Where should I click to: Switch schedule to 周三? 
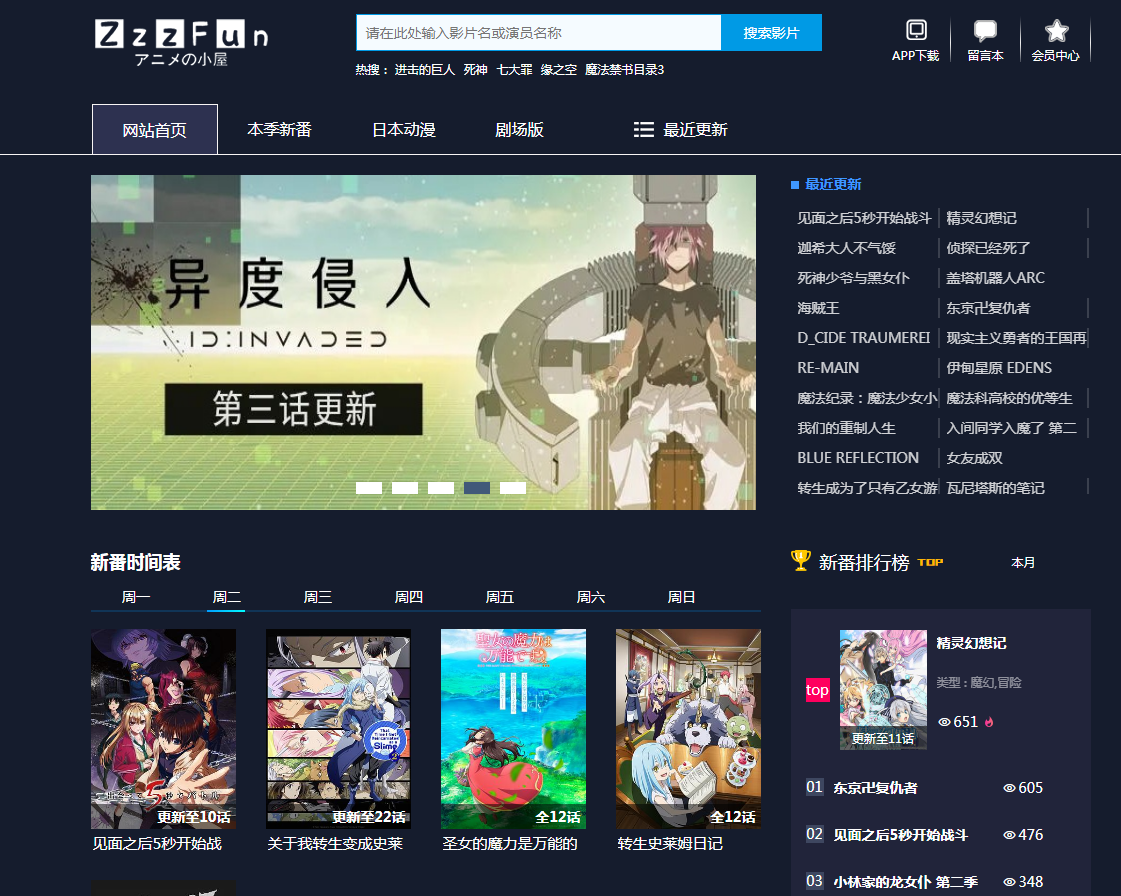(x=317, y=596)
